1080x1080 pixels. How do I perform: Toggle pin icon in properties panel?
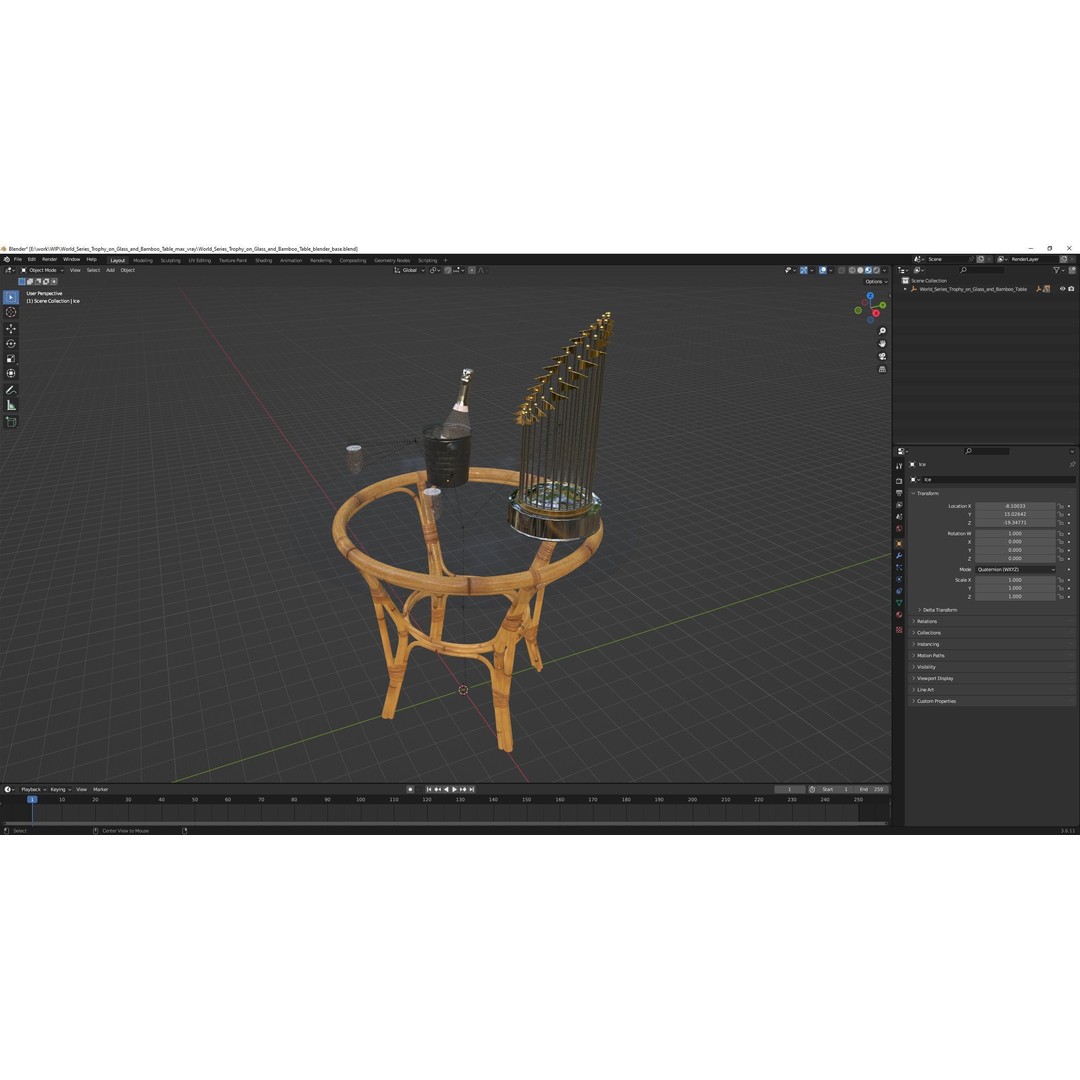(x=1072, y=465)
